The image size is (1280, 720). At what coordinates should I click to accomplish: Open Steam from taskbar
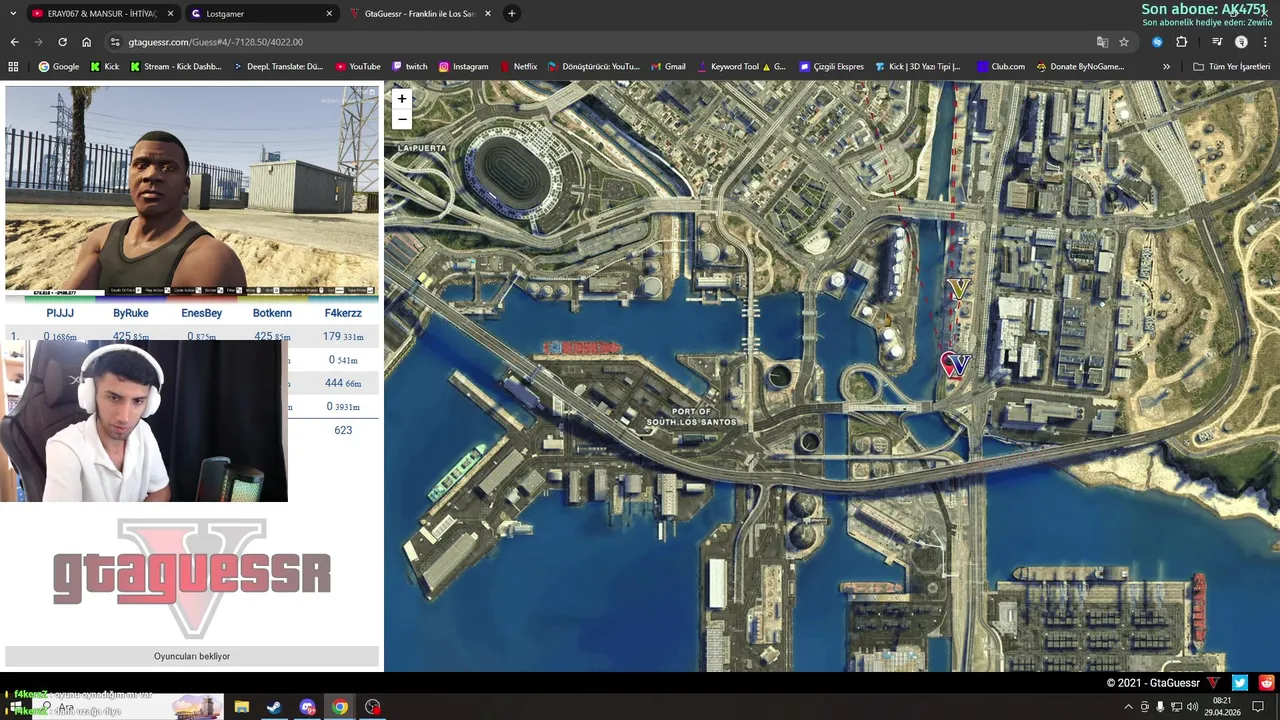click(273, 707)
